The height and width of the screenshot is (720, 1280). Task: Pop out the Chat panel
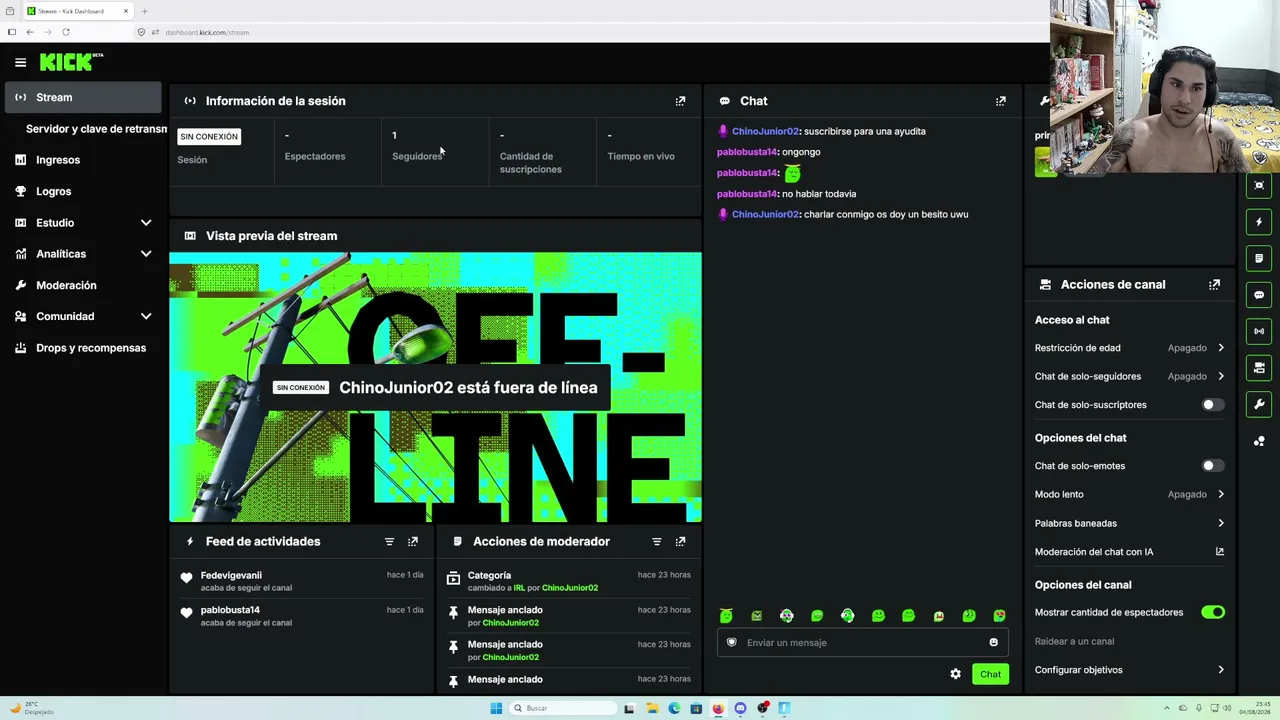tap(1000, 101)
